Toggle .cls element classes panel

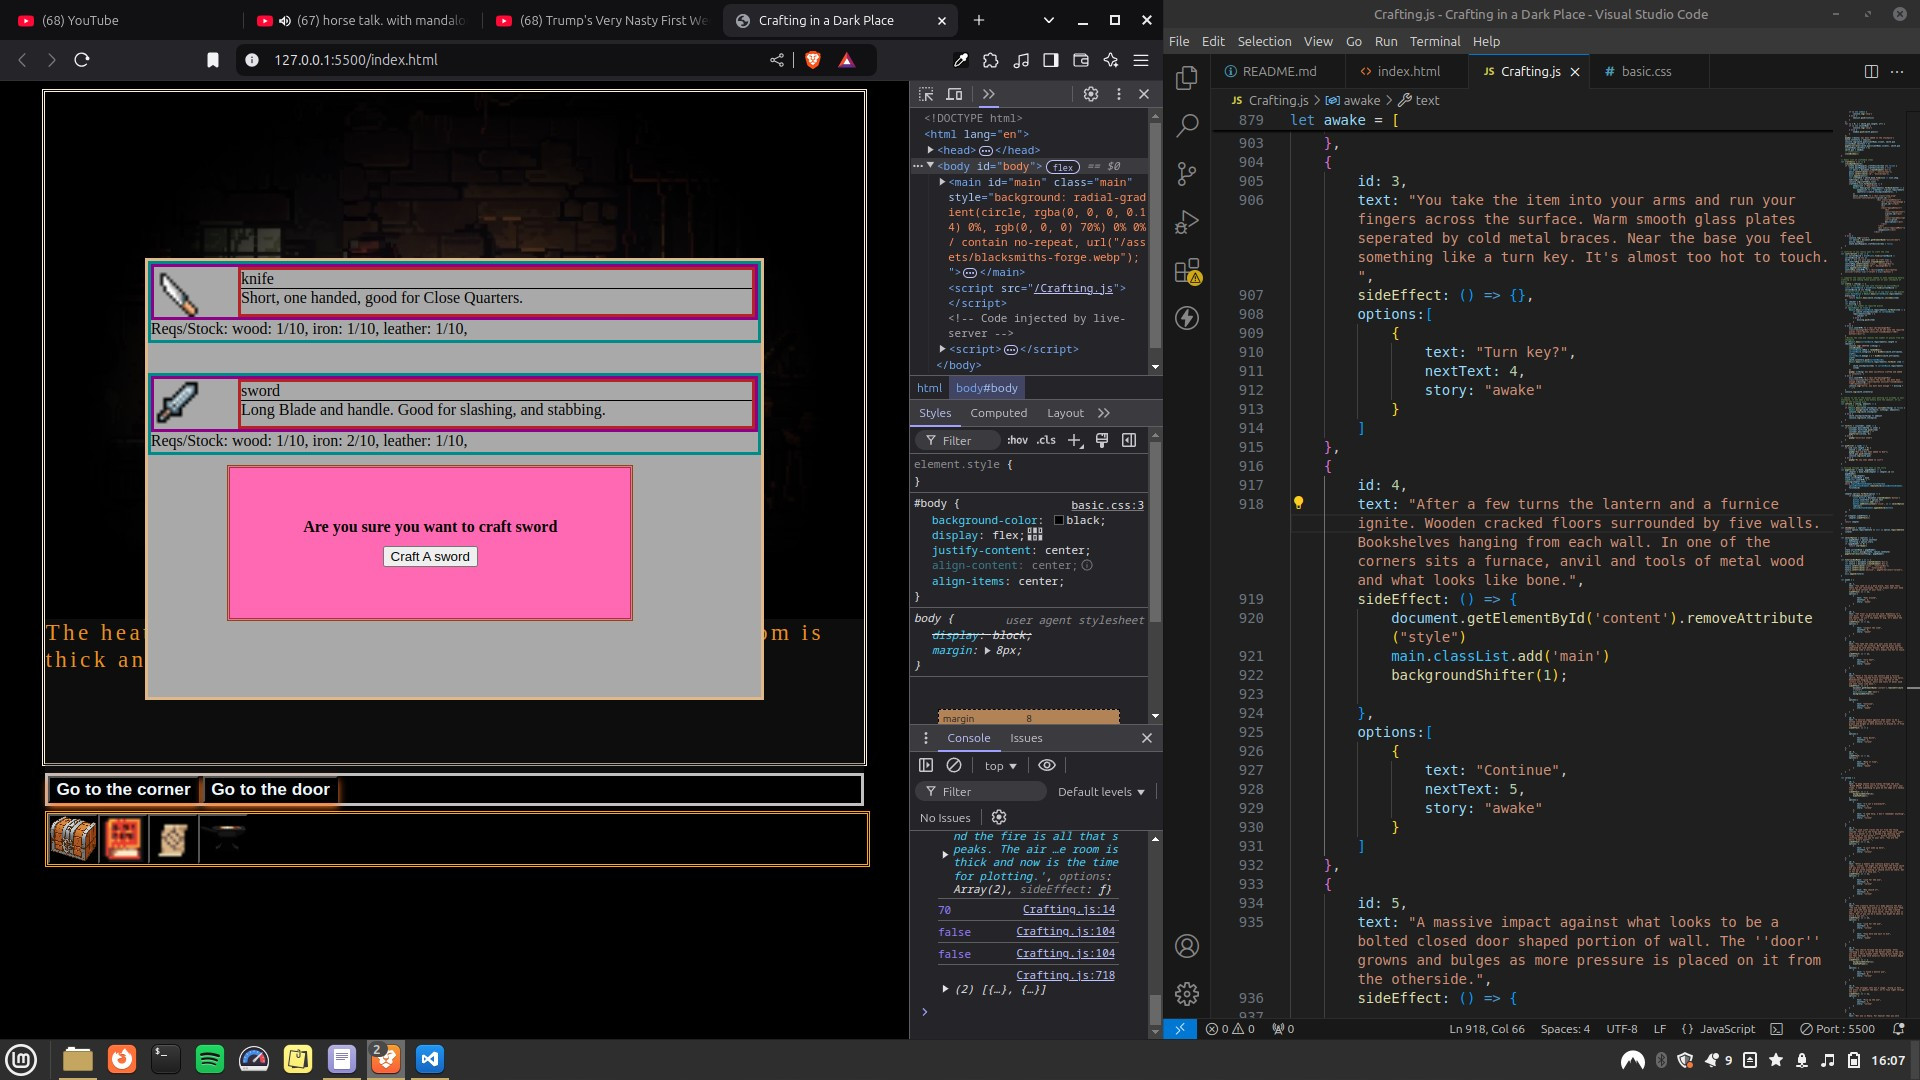pos(1046,440)
